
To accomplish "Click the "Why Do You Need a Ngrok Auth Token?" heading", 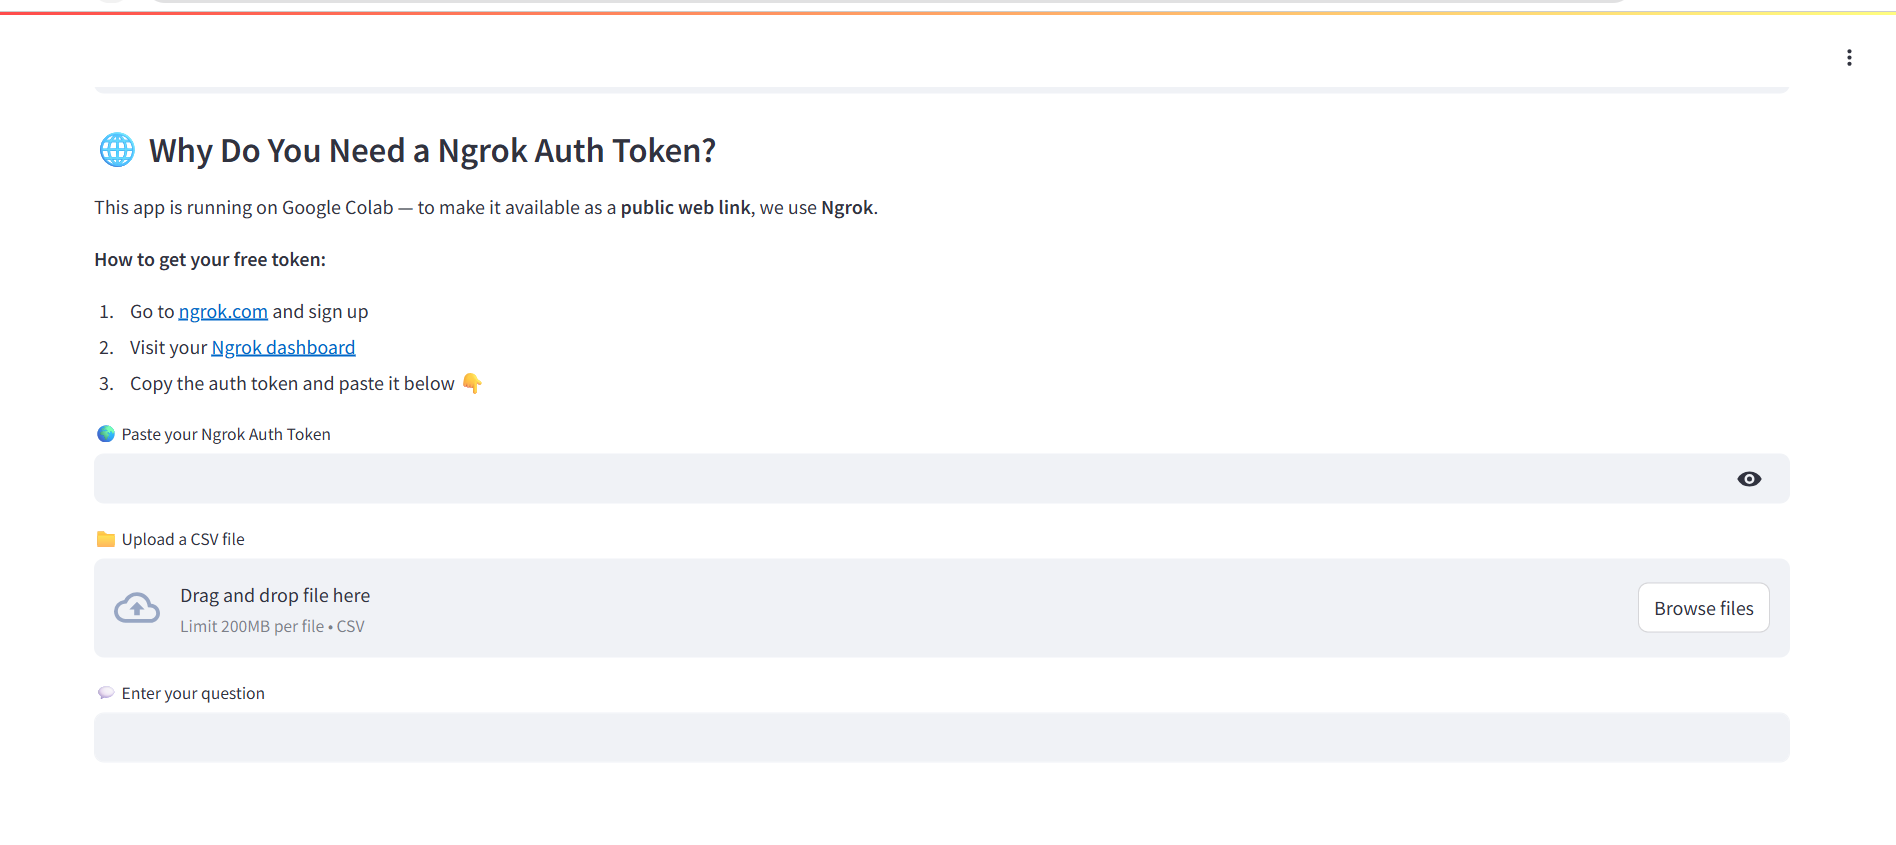I will (432, 151).
